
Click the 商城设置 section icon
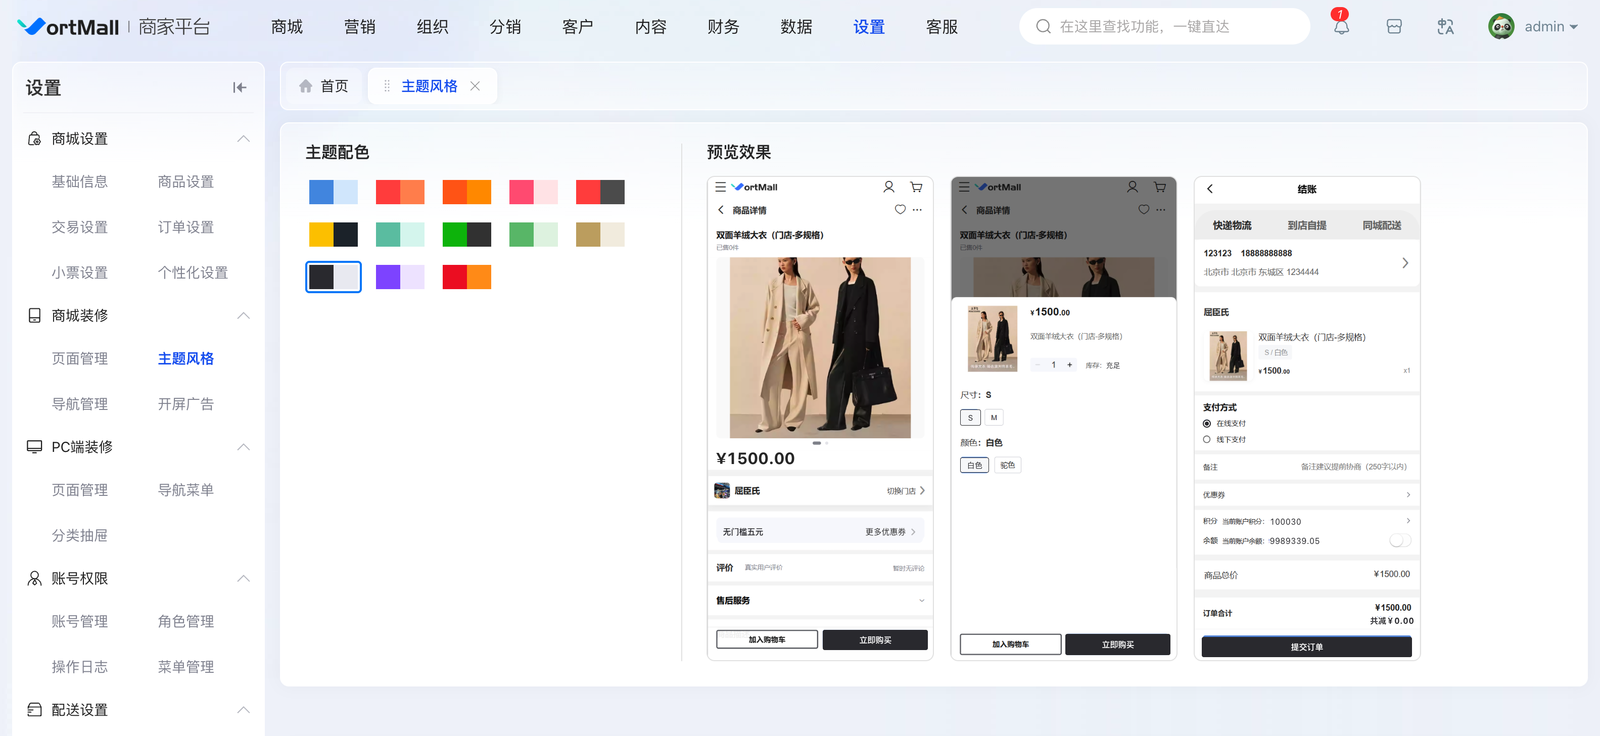click(x=34, y=139)
